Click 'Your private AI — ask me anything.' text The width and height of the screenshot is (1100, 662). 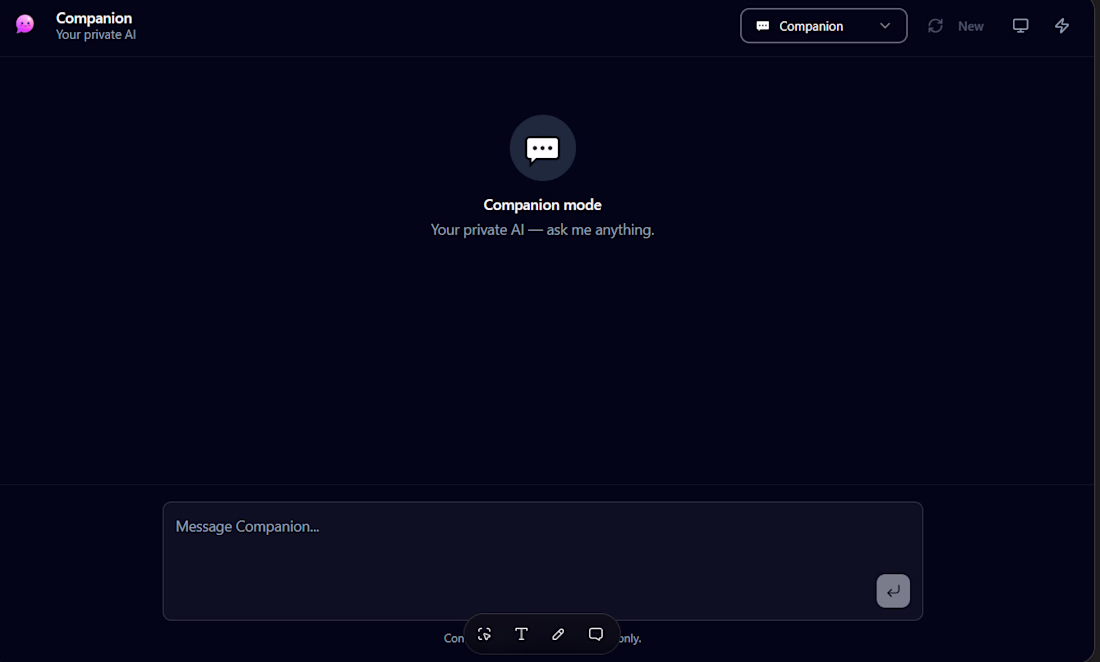(542, 230)
